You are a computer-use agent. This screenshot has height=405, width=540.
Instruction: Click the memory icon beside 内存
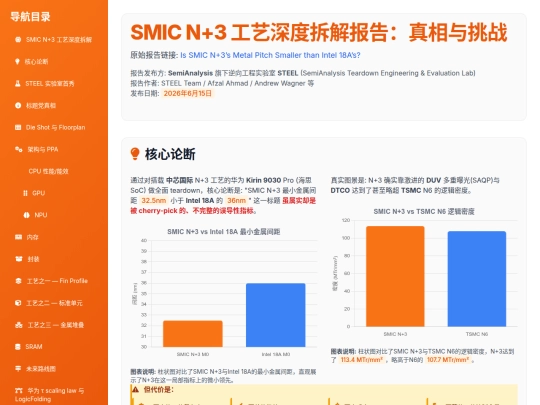point(19,237)
